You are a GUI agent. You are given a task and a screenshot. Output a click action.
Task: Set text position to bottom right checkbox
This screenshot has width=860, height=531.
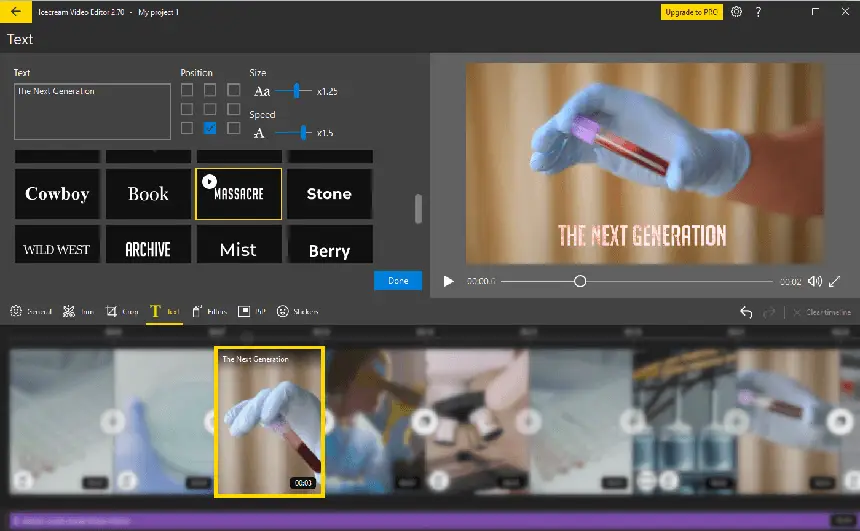tap(234, 128)
